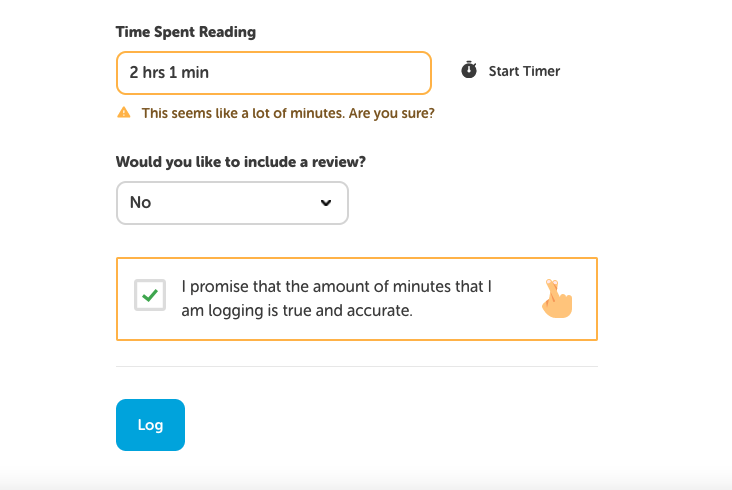Image resolution: width=732 pixels, height=490 pixels.
Task: Click the "Would you like to include a review?" label
Action: [240, 161]
